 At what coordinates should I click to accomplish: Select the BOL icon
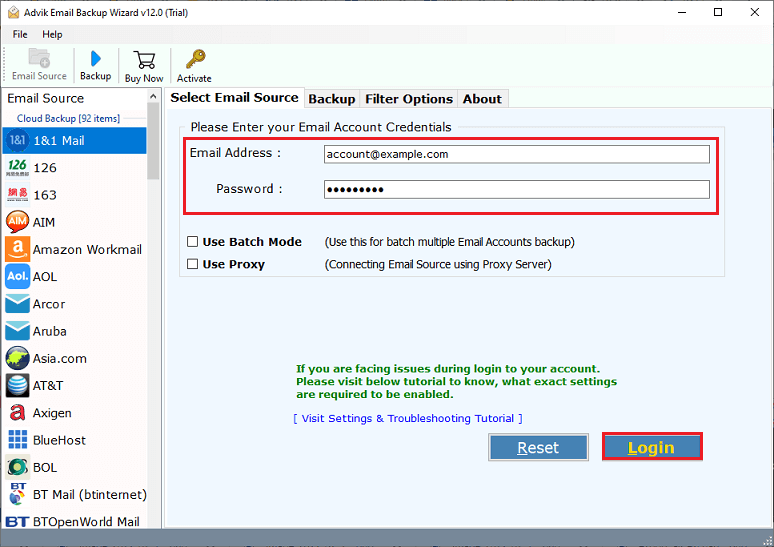17,468
